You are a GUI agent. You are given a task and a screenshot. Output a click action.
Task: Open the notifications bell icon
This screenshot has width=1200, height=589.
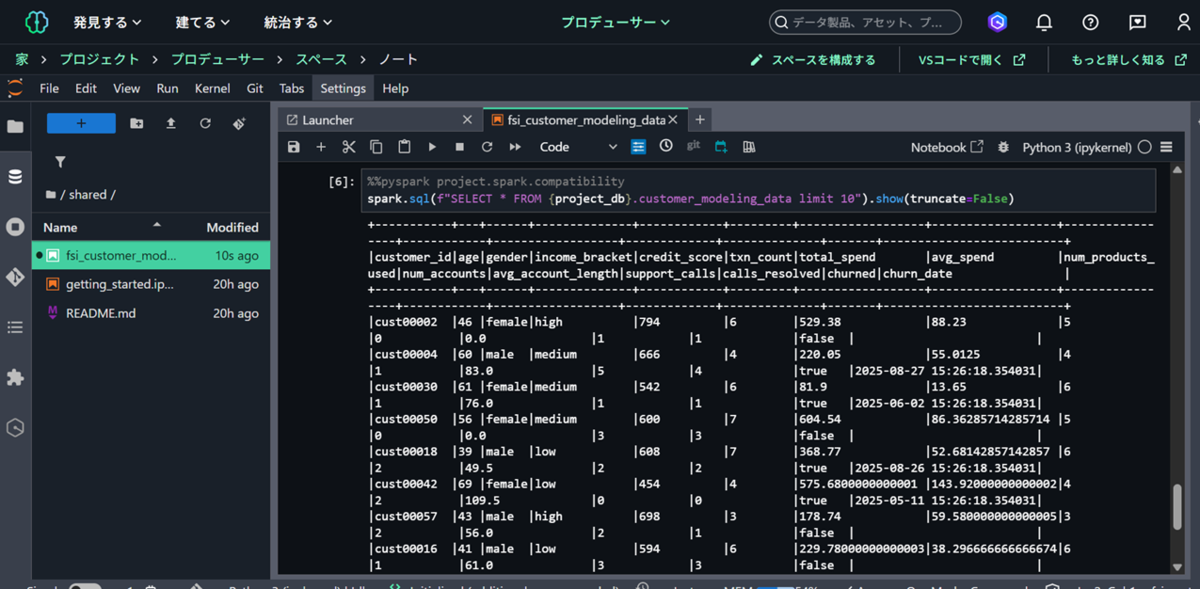[1044, 22]
